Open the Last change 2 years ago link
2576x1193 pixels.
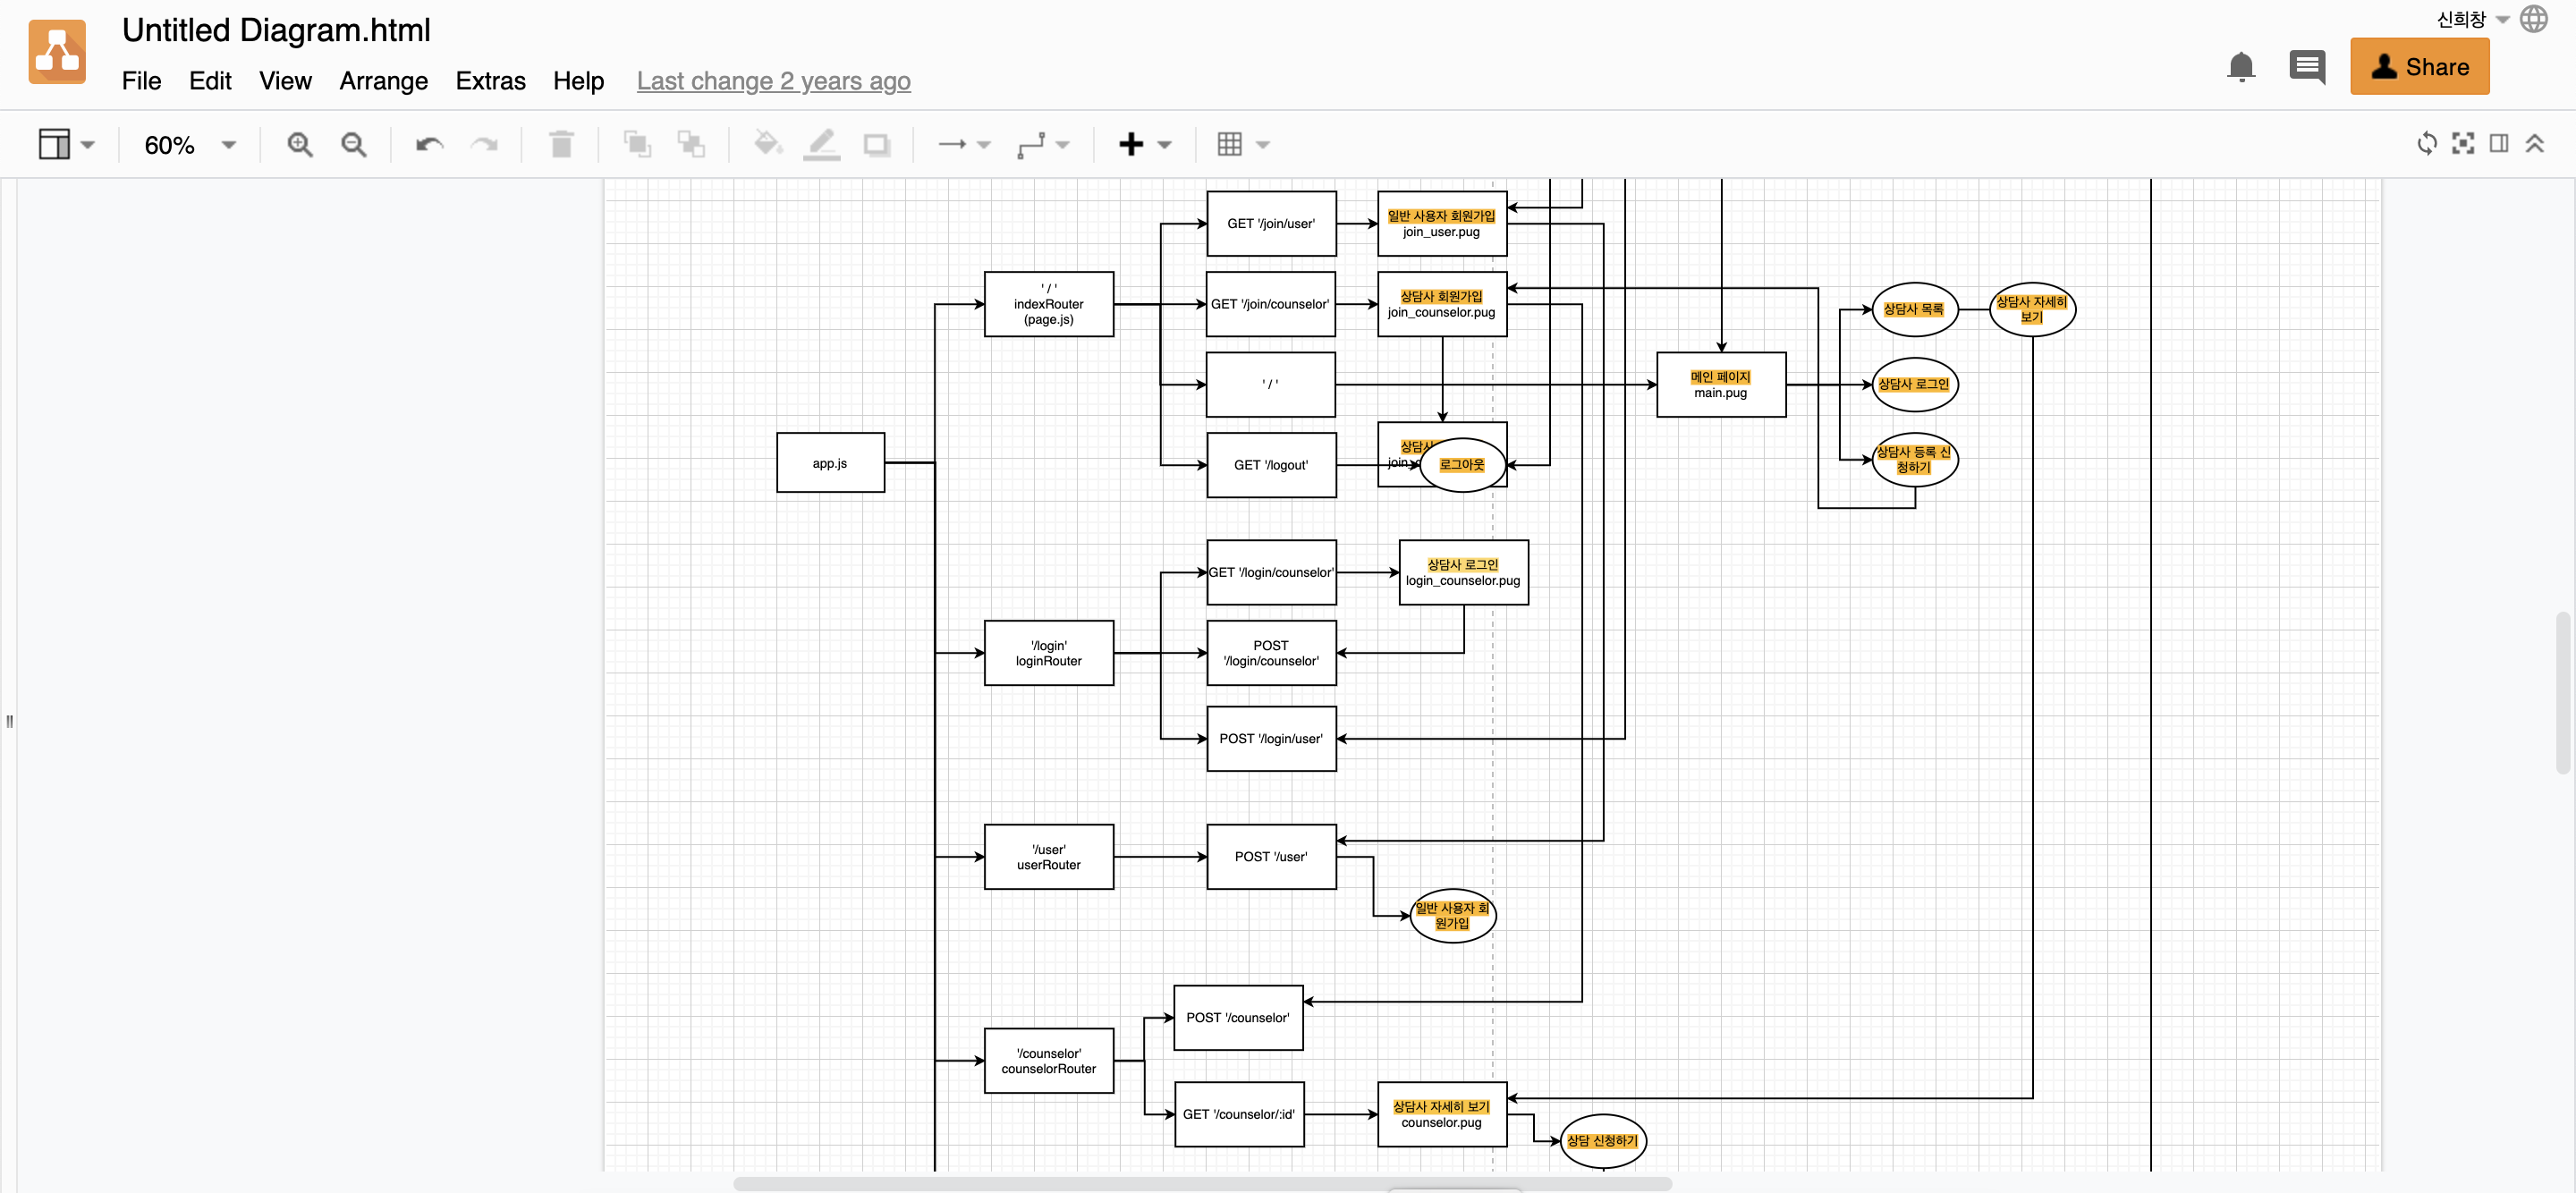click(x=773, y=81)
